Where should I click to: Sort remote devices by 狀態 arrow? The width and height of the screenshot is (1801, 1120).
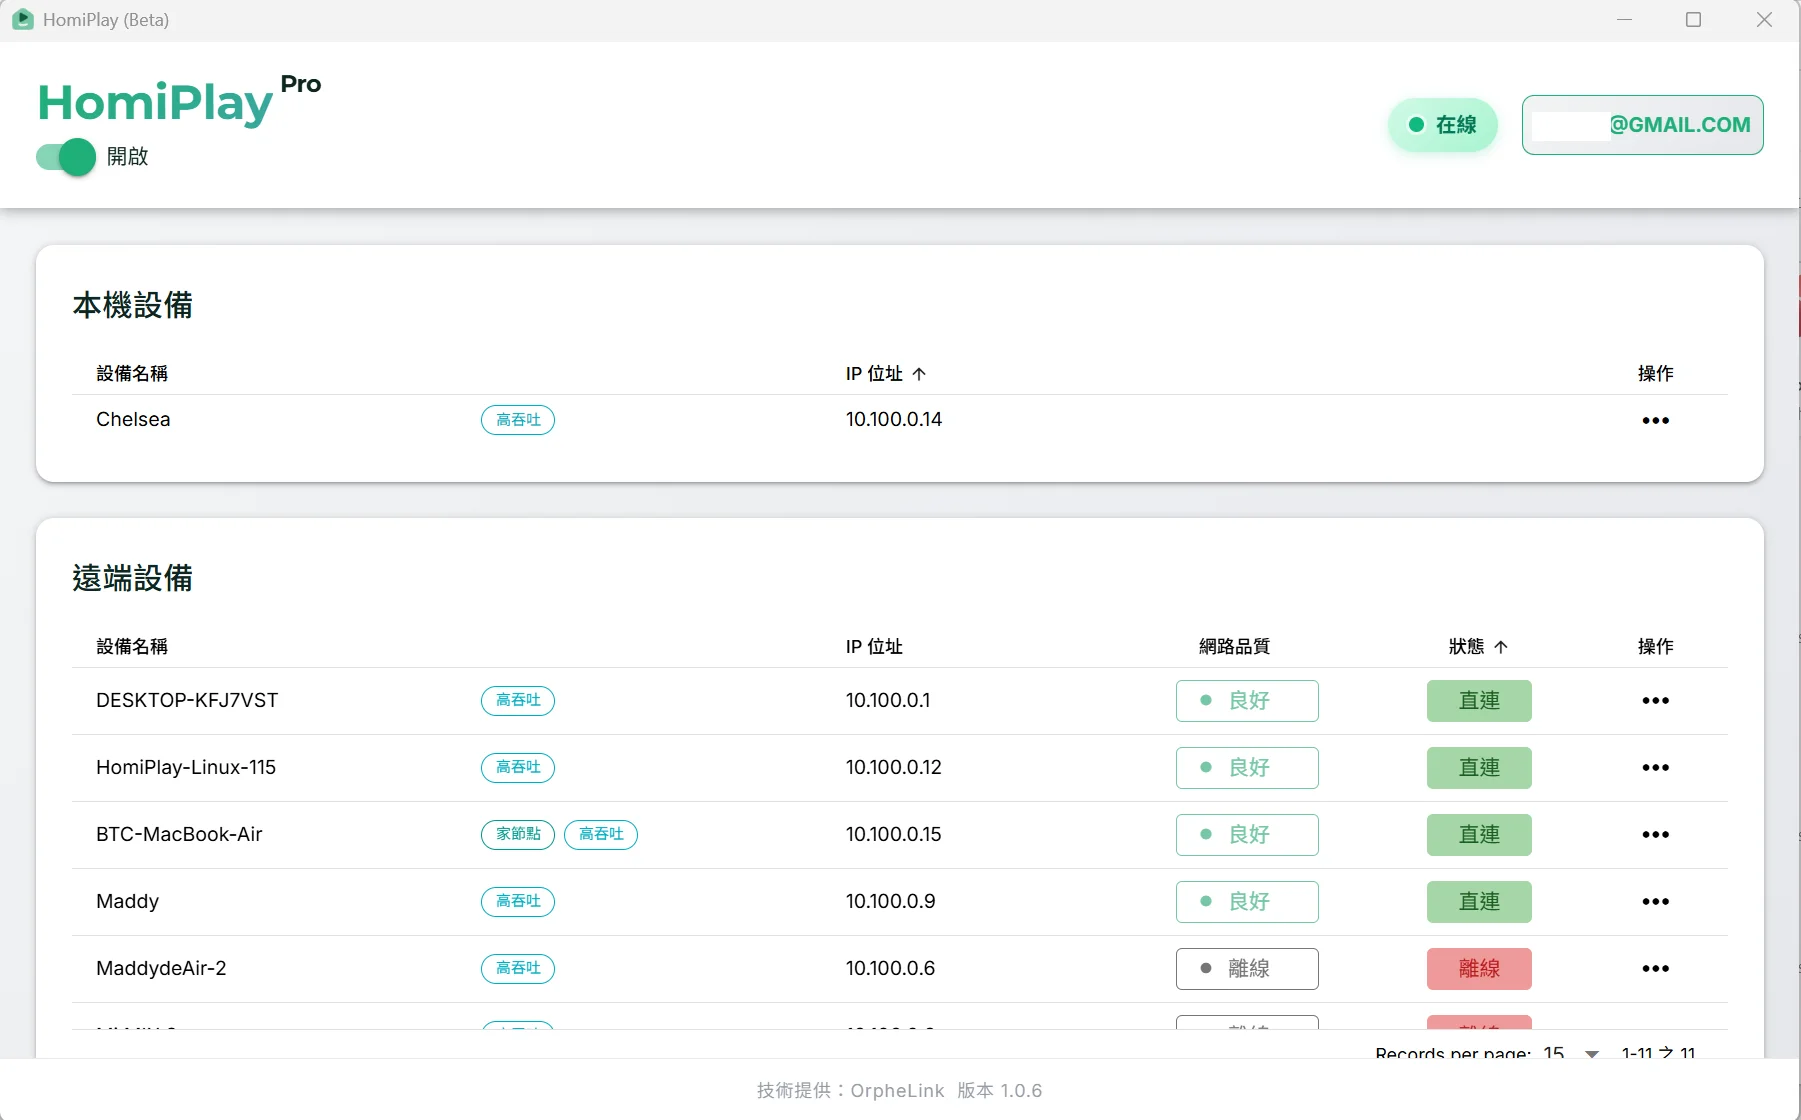[x=1500, y=647]
